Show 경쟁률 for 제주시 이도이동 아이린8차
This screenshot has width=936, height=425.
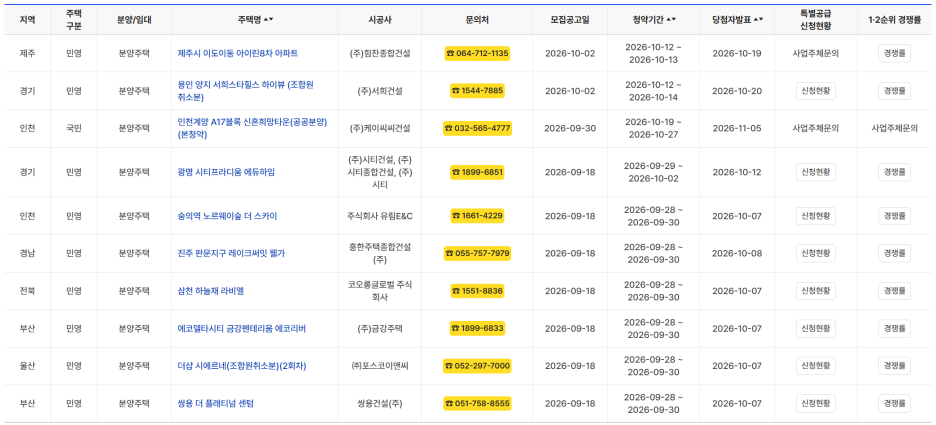click(x=894, y=53)
